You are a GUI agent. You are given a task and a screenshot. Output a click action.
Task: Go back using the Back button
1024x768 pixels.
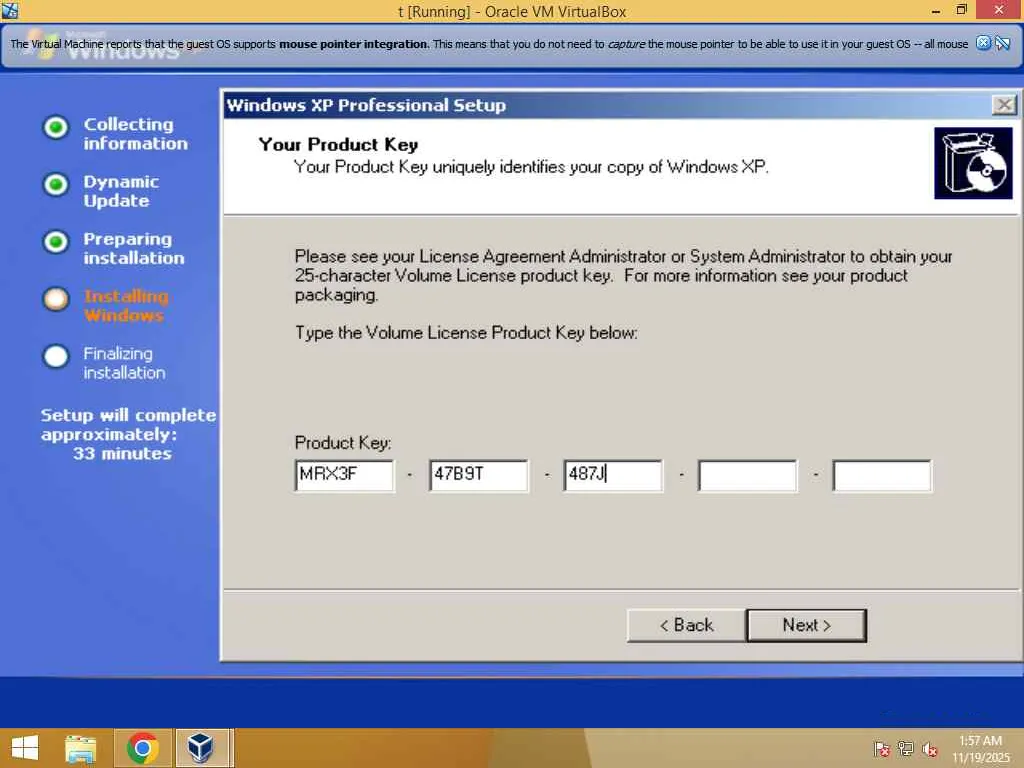coord(686,626)
